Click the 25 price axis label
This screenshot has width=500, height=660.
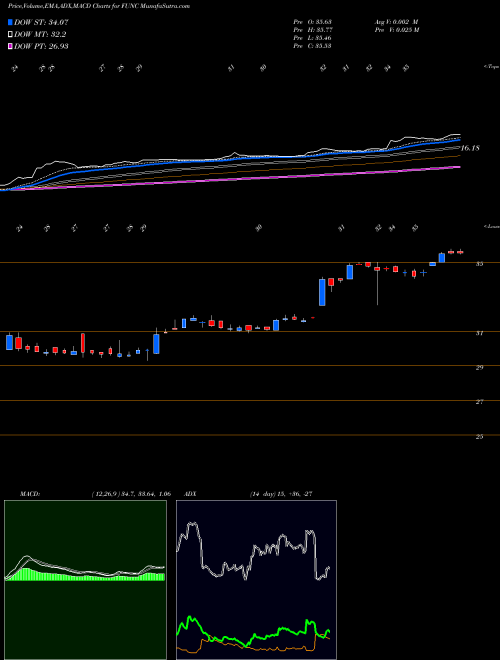479,437
